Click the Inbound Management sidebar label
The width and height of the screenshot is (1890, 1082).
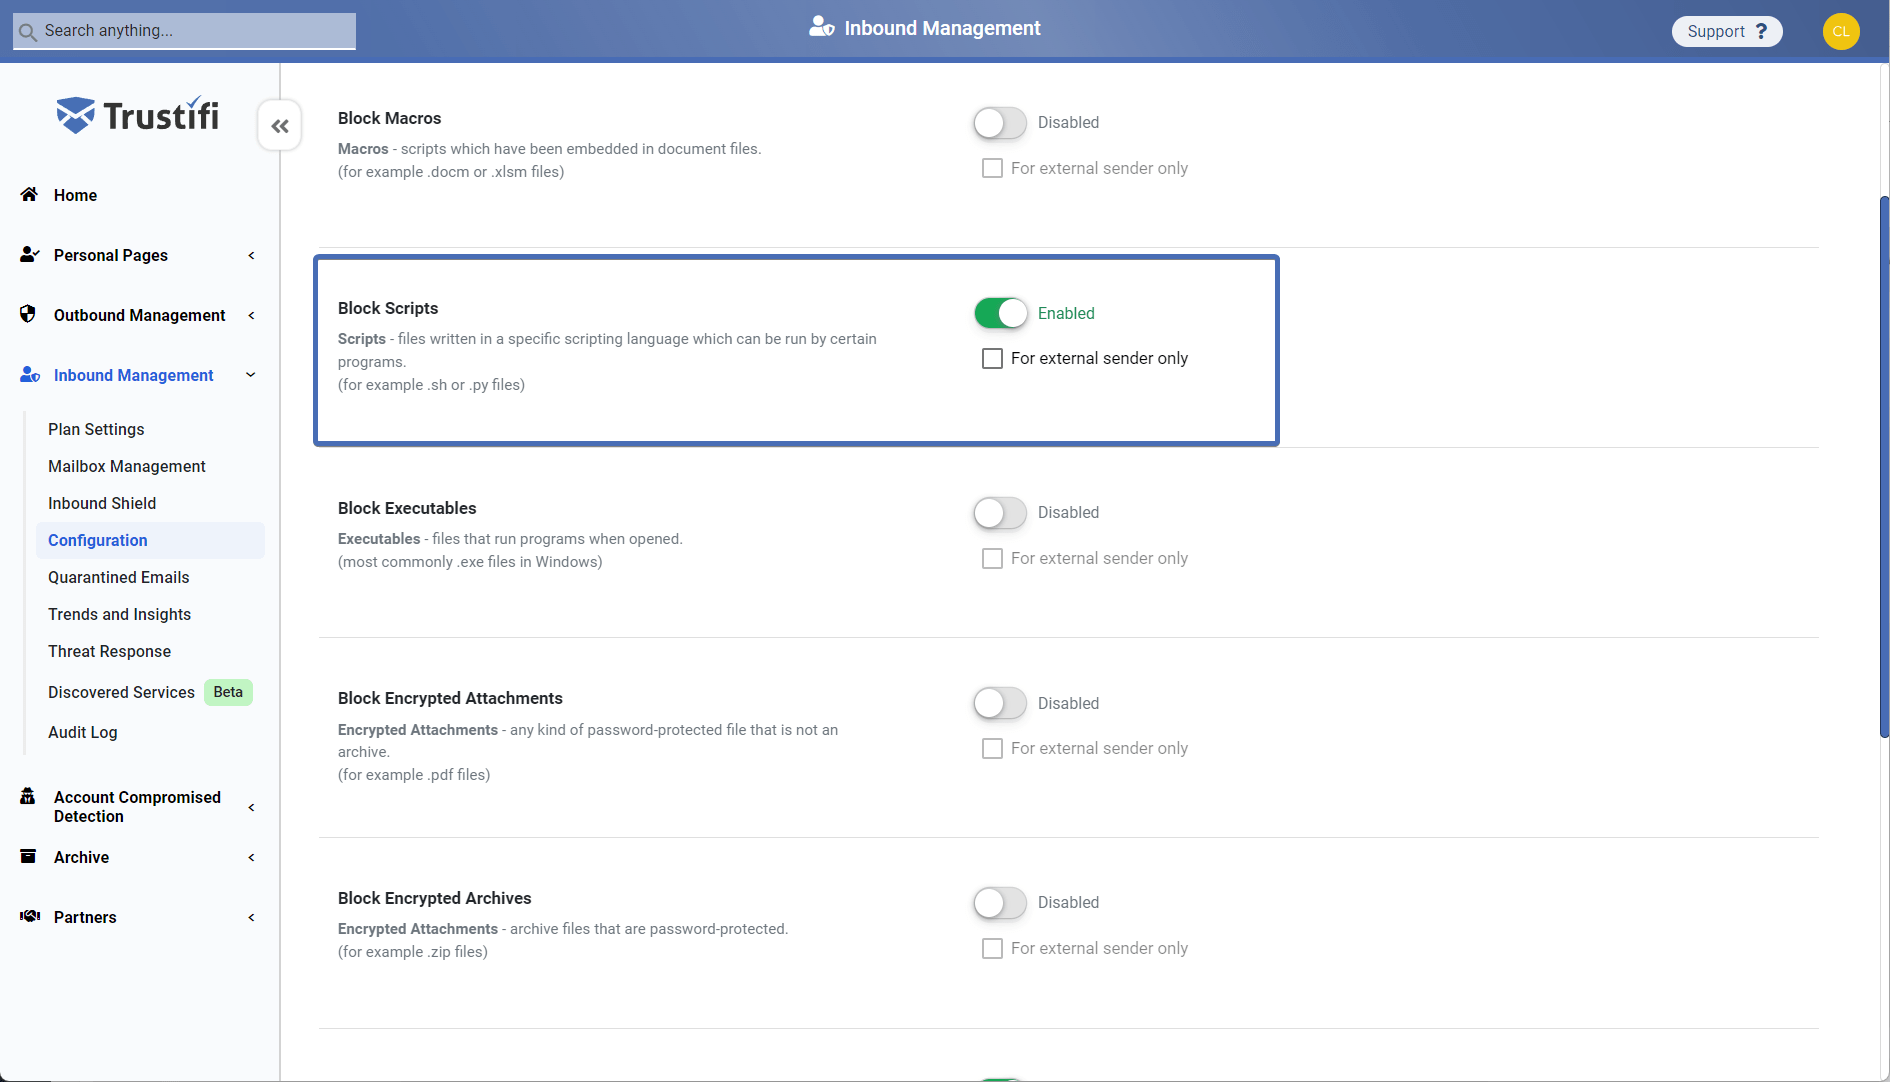click(x=134, y=375)
